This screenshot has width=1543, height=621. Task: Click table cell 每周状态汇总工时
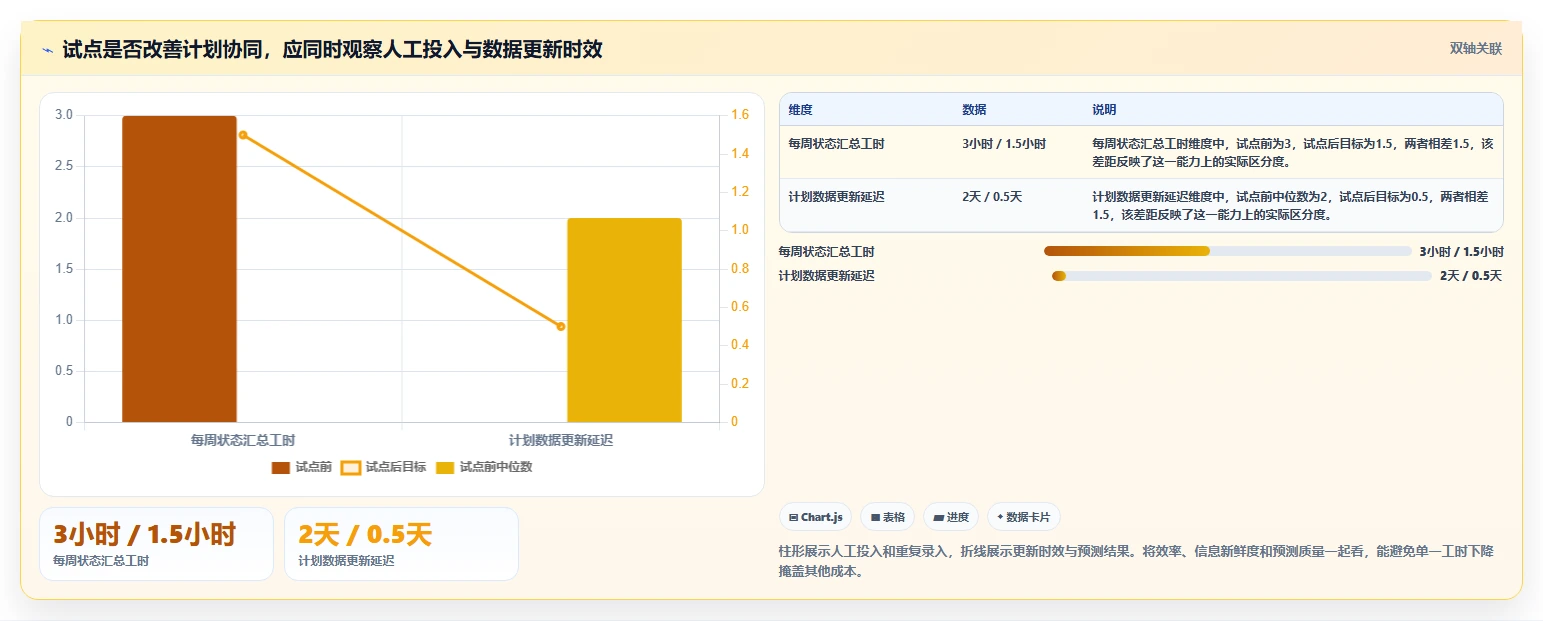(x=836, y=144)
